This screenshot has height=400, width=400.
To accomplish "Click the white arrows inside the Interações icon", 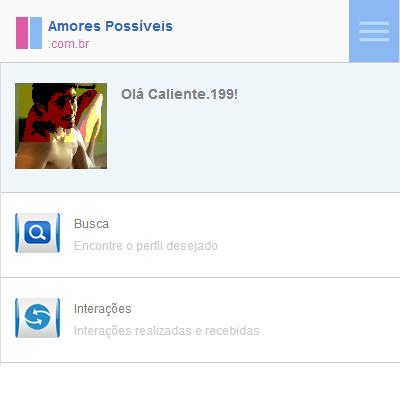I will tap(38, 318).
